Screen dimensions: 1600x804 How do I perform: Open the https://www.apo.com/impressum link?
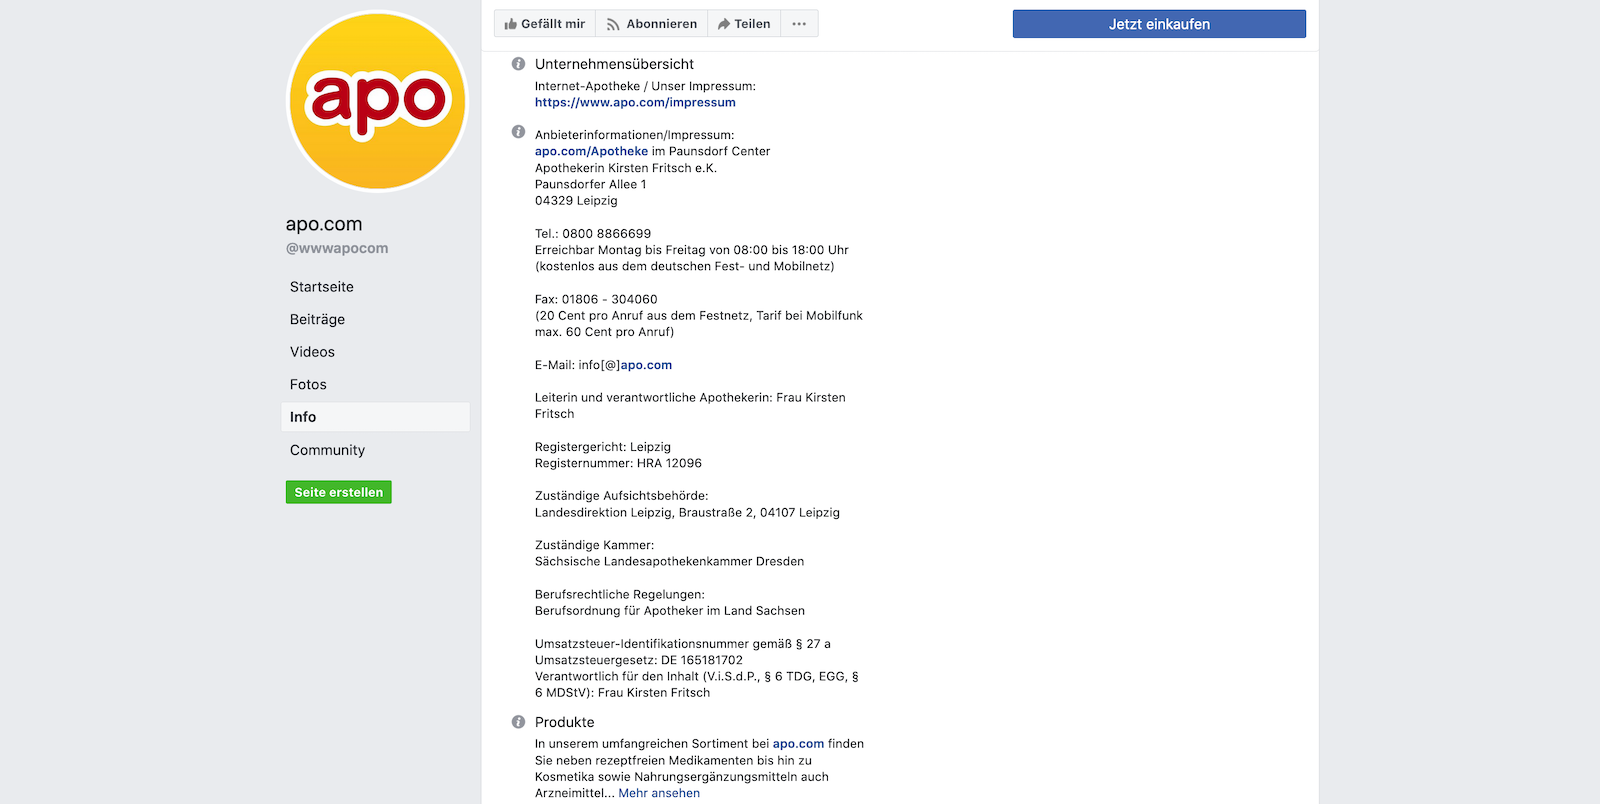tap(635, 102)
